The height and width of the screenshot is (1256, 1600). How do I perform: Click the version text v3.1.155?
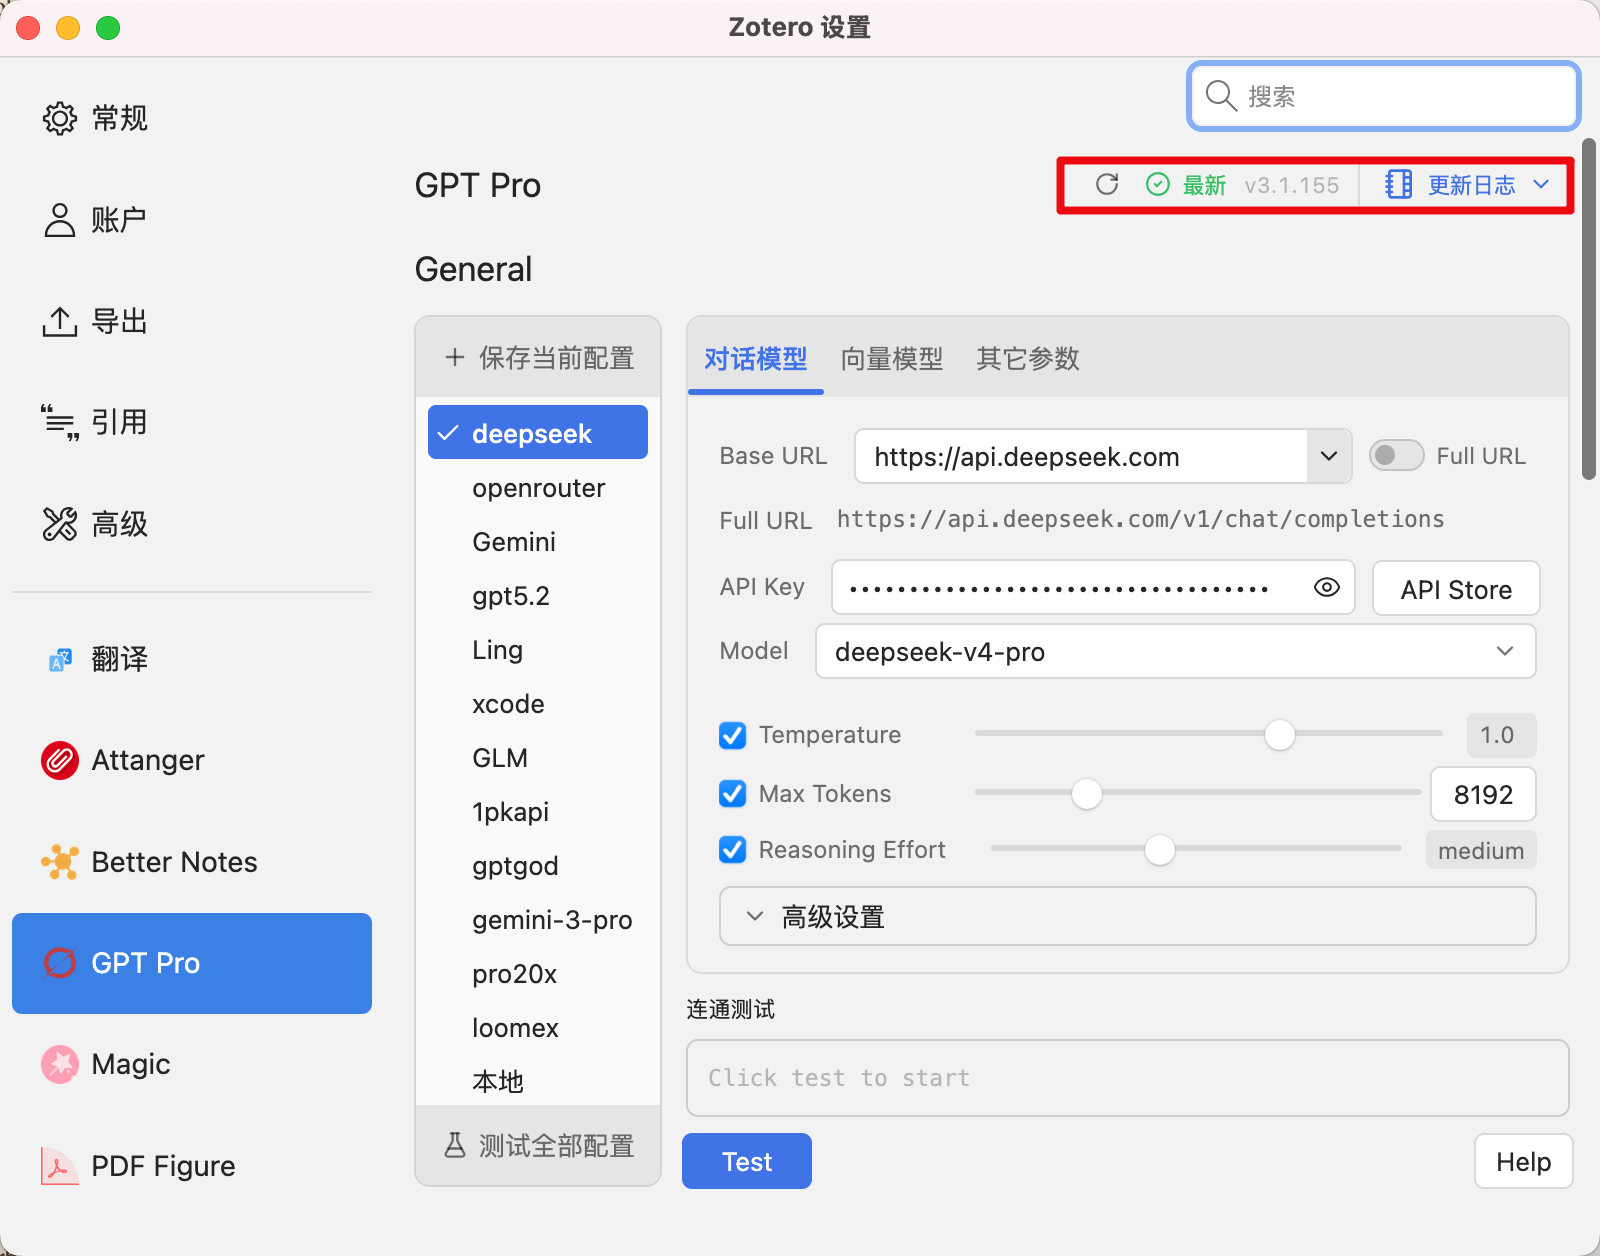pos(1291,185)
